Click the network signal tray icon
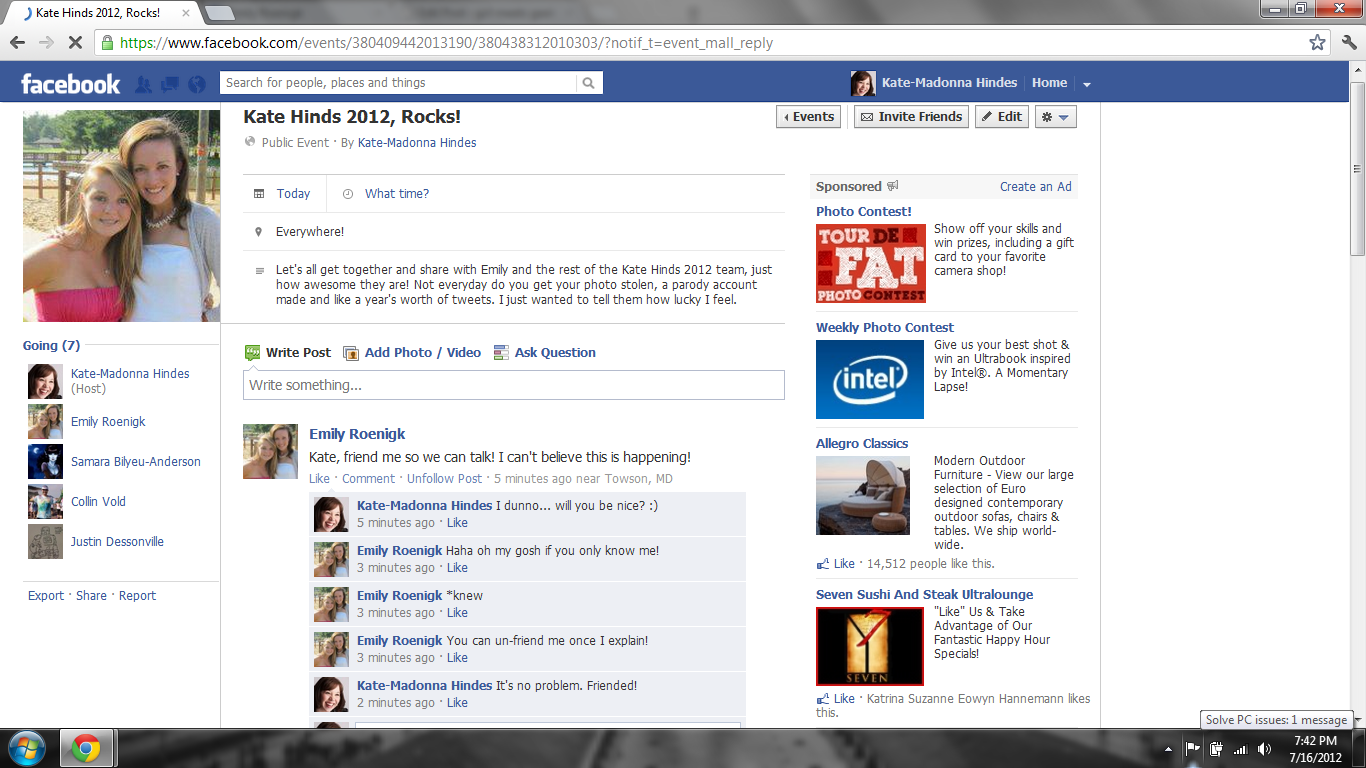This screenshot has width=1366, height=768. coord(1240,748)
